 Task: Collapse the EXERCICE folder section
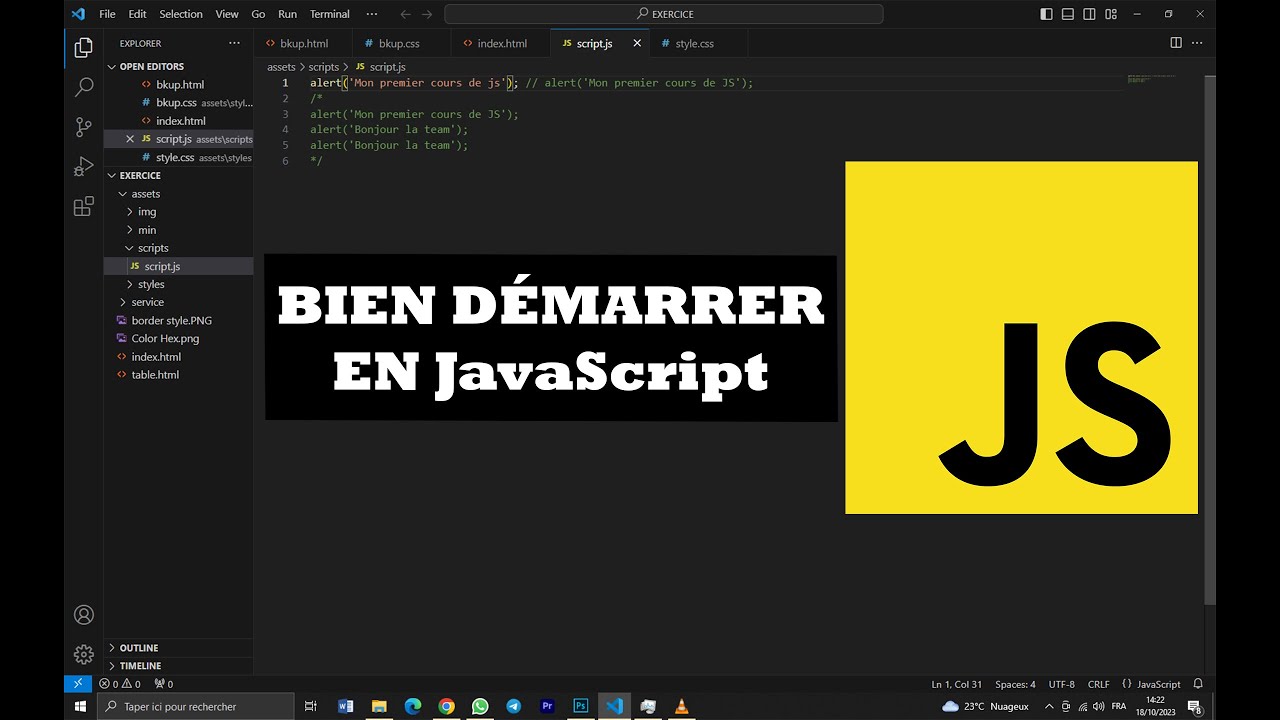(178, 175)
